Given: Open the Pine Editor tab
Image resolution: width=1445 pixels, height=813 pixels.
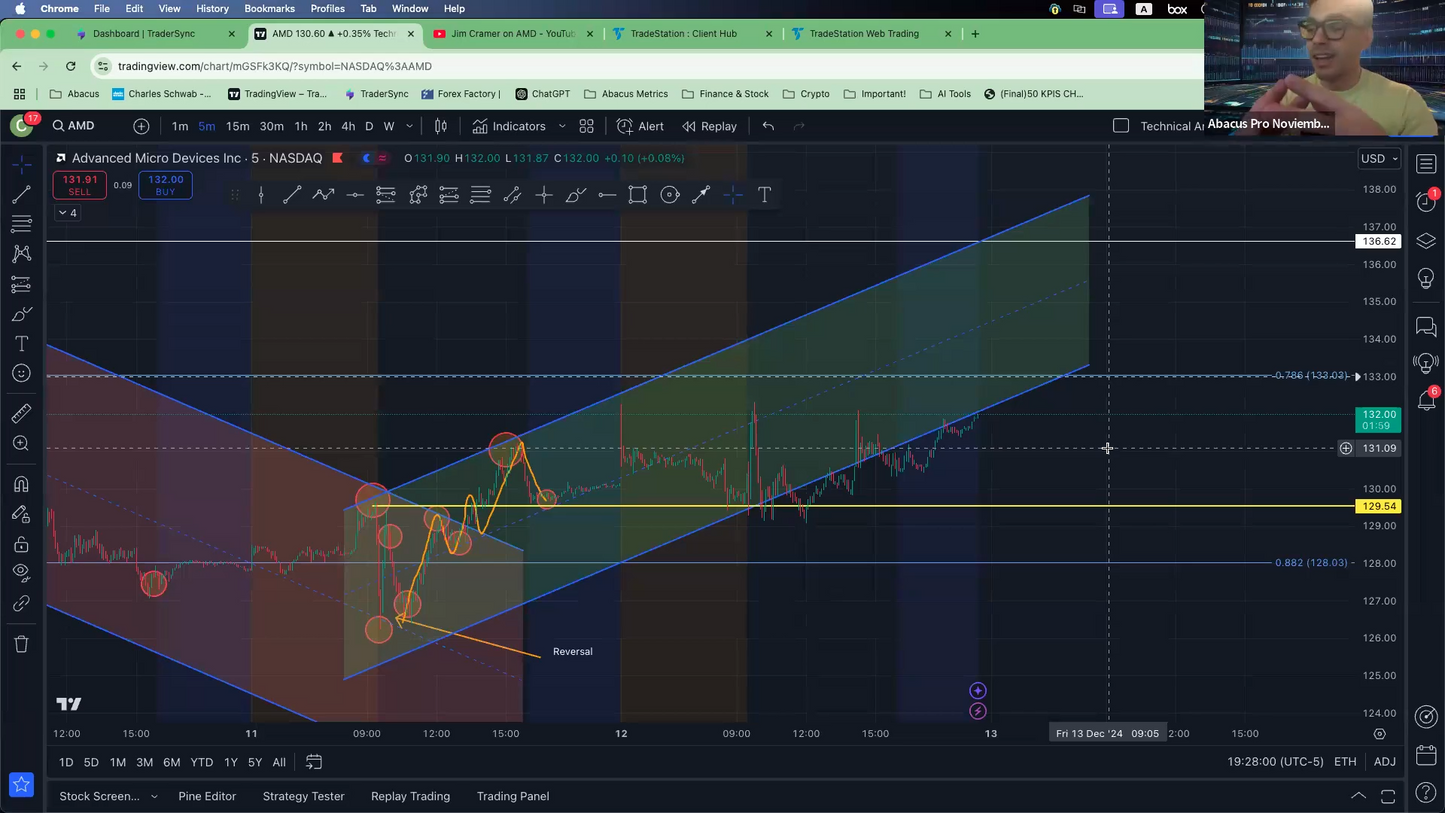Looking at the screenshot, I should tap(207, 796).
